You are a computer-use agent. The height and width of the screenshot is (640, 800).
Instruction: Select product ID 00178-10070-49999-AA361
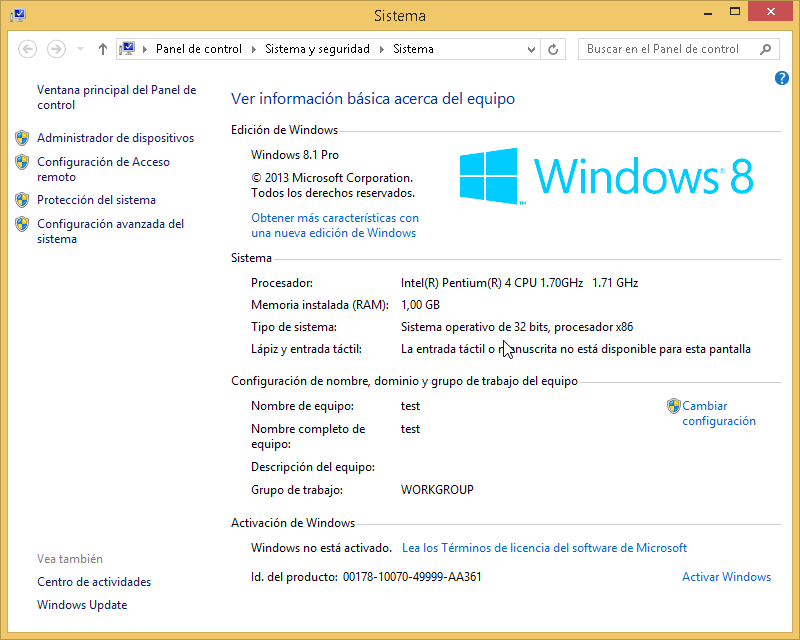[412, 577]
